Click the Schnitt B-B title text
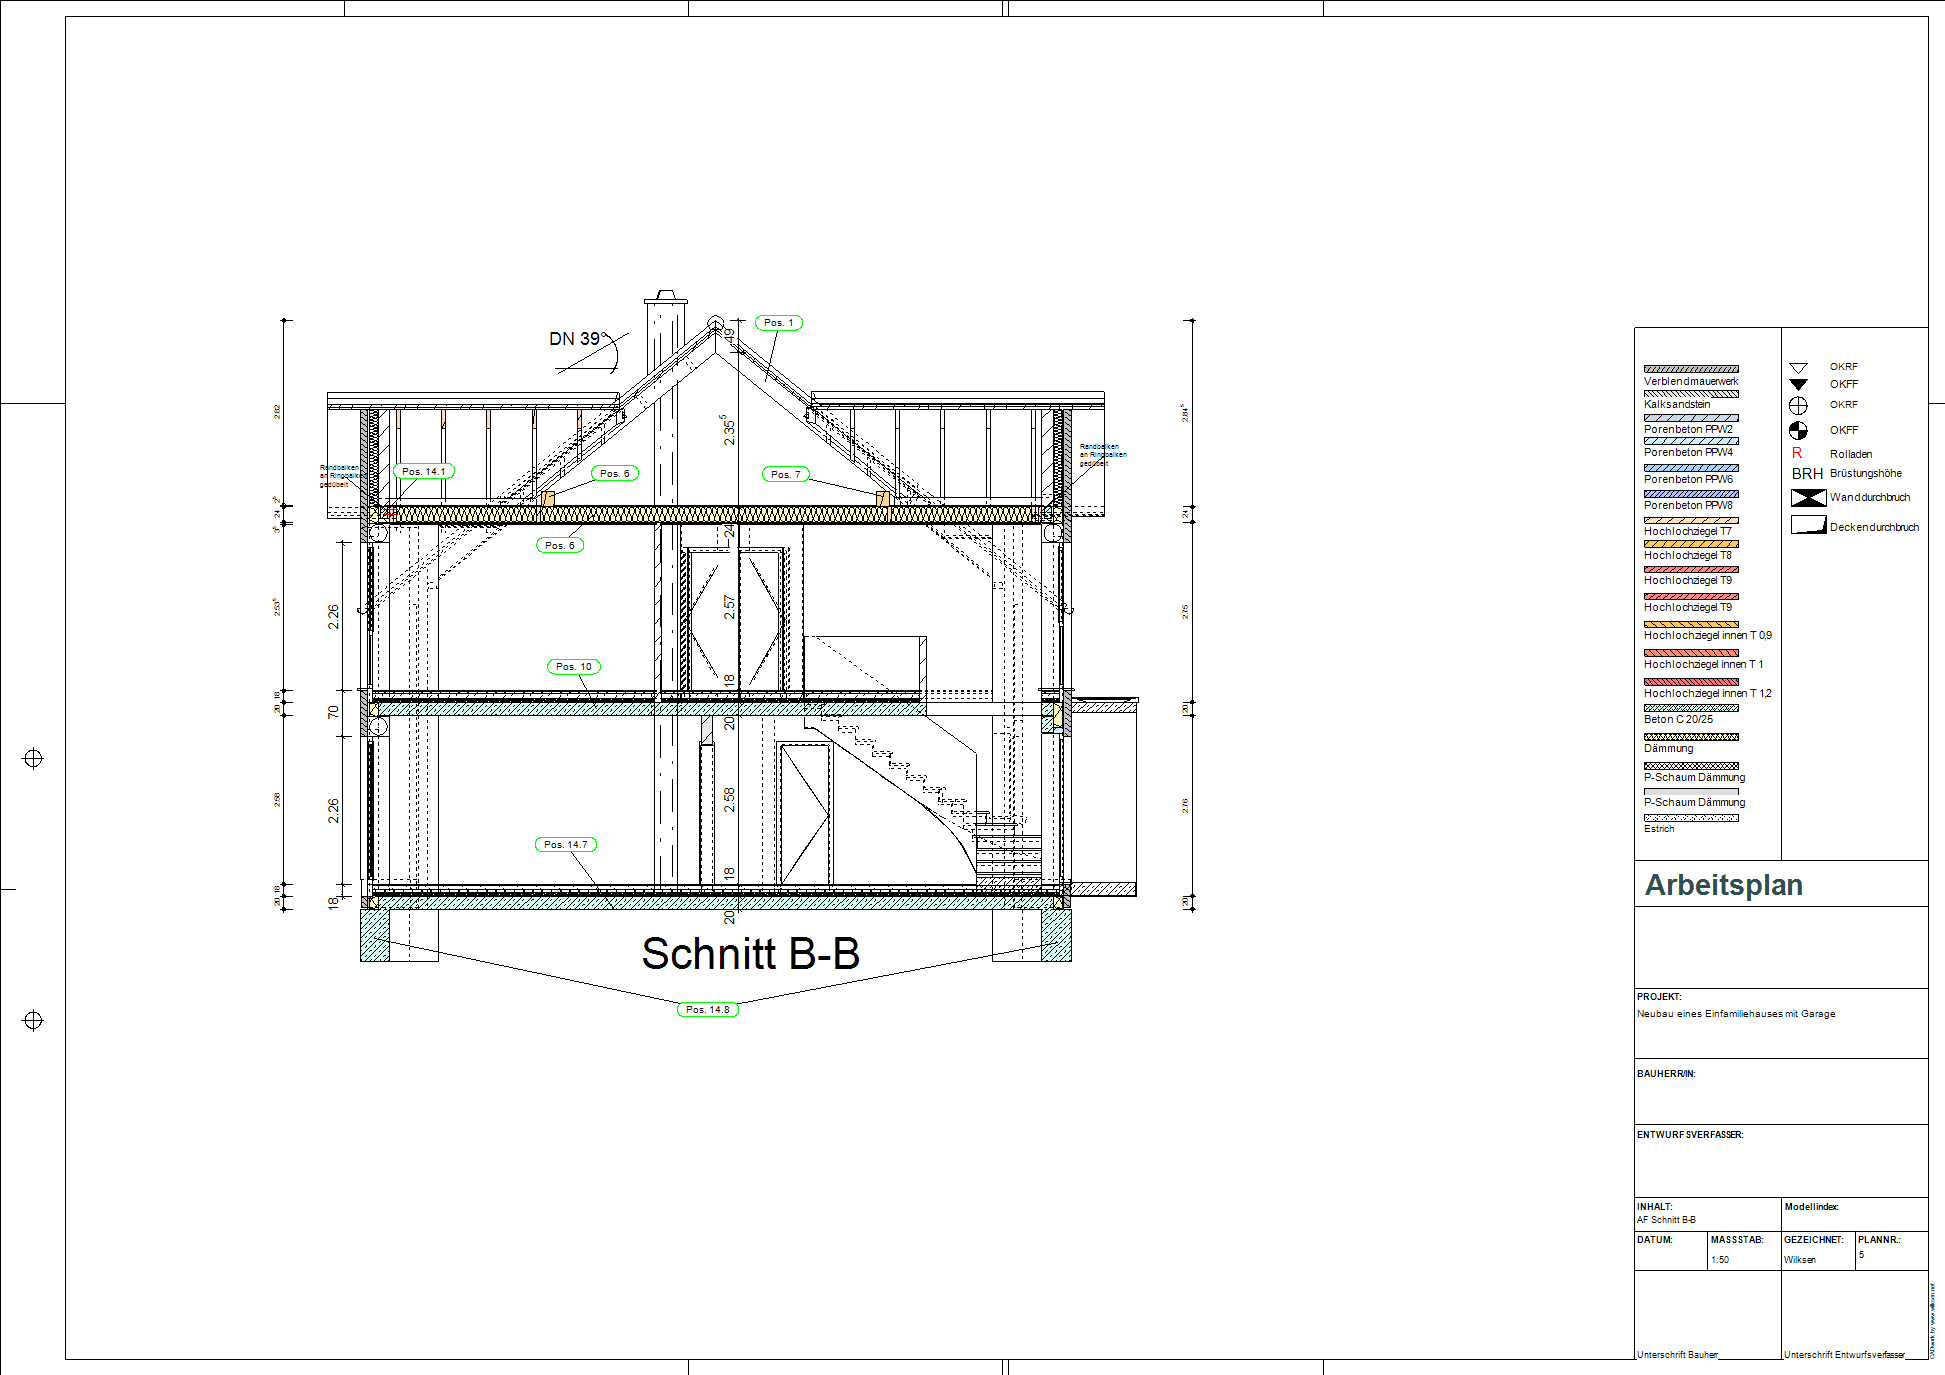Viewport: 1945px width, 1375px height. point(750,954)
